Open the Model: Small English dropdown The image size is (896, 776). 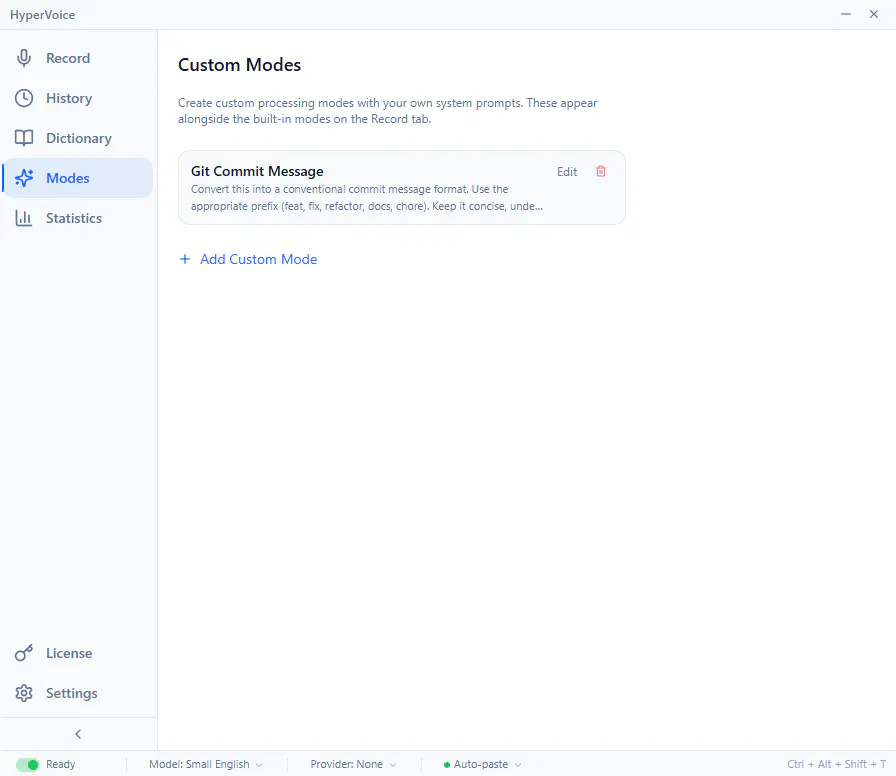click(206, 765)
